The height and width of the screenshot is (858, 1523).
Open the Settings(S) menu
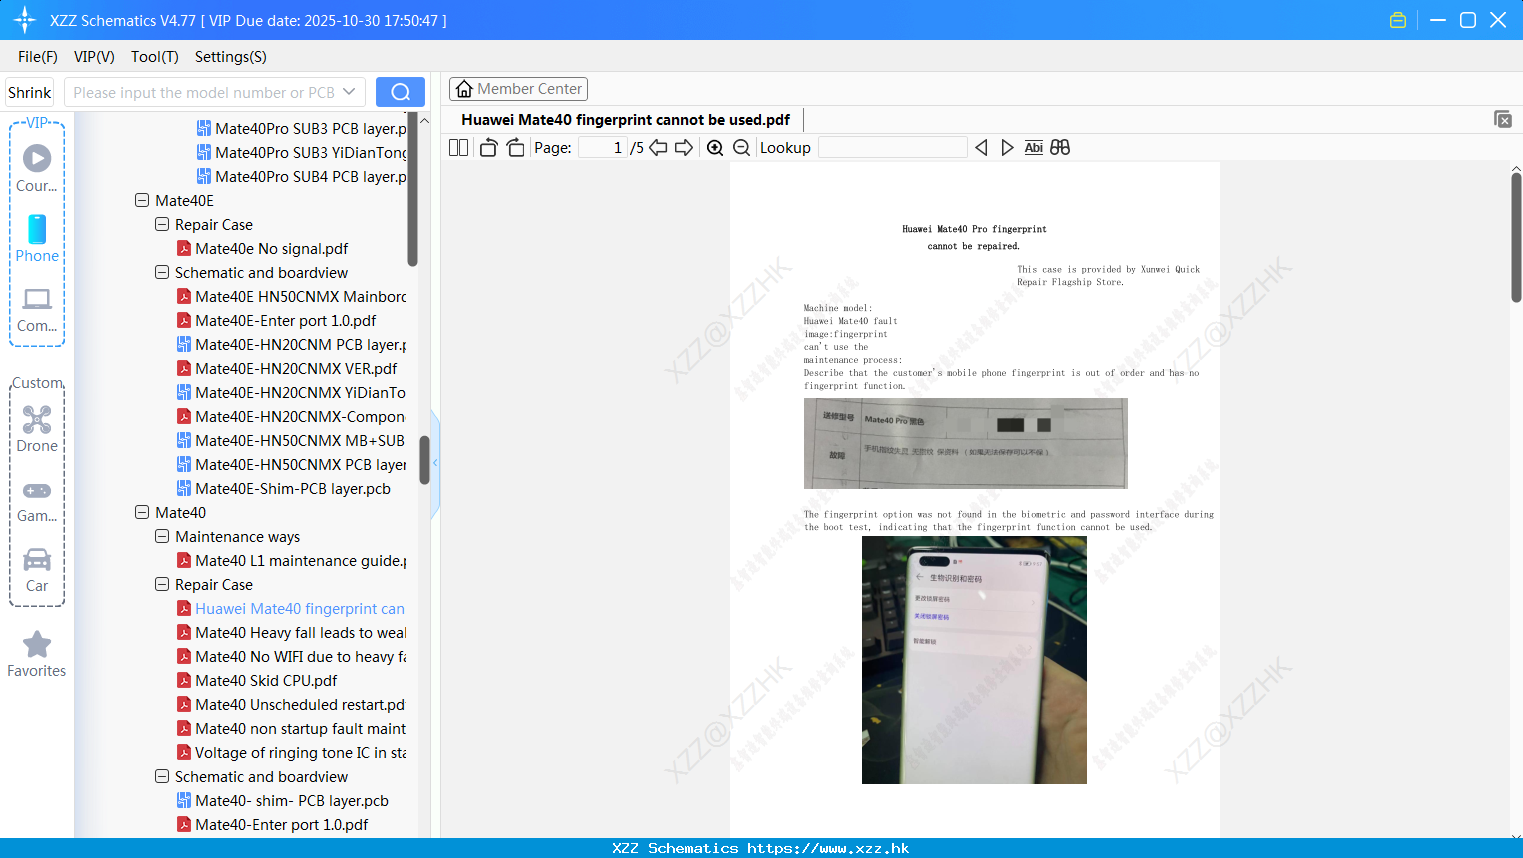[230, 57]
